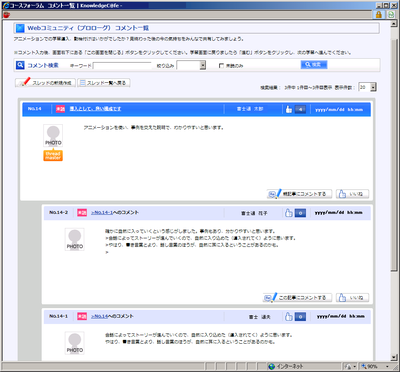Click the unread badge on No.14-2 header

(x=82, y=213)
